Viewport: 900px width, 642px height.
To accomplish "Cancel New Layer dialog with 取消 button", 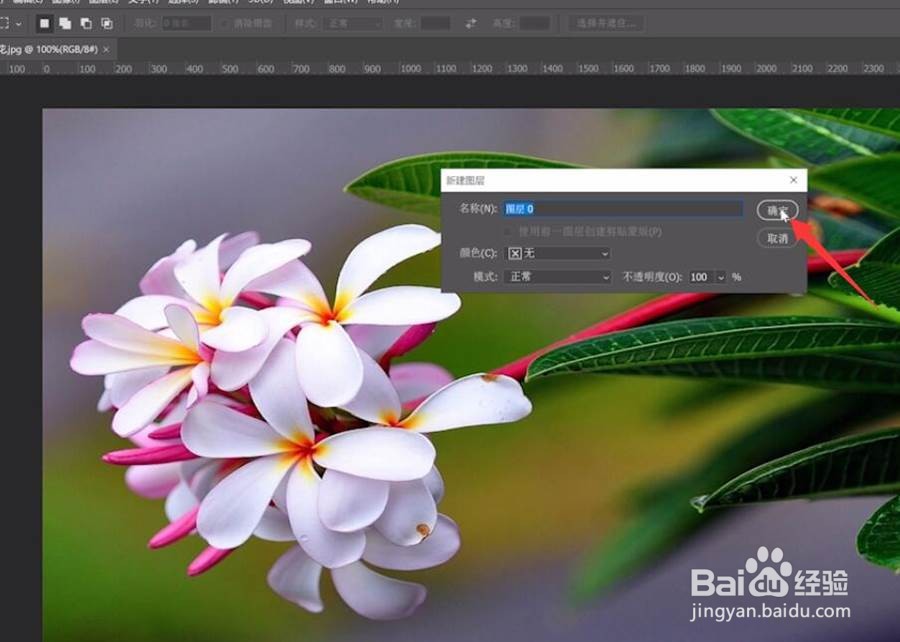I will click(x=777, y=238).
